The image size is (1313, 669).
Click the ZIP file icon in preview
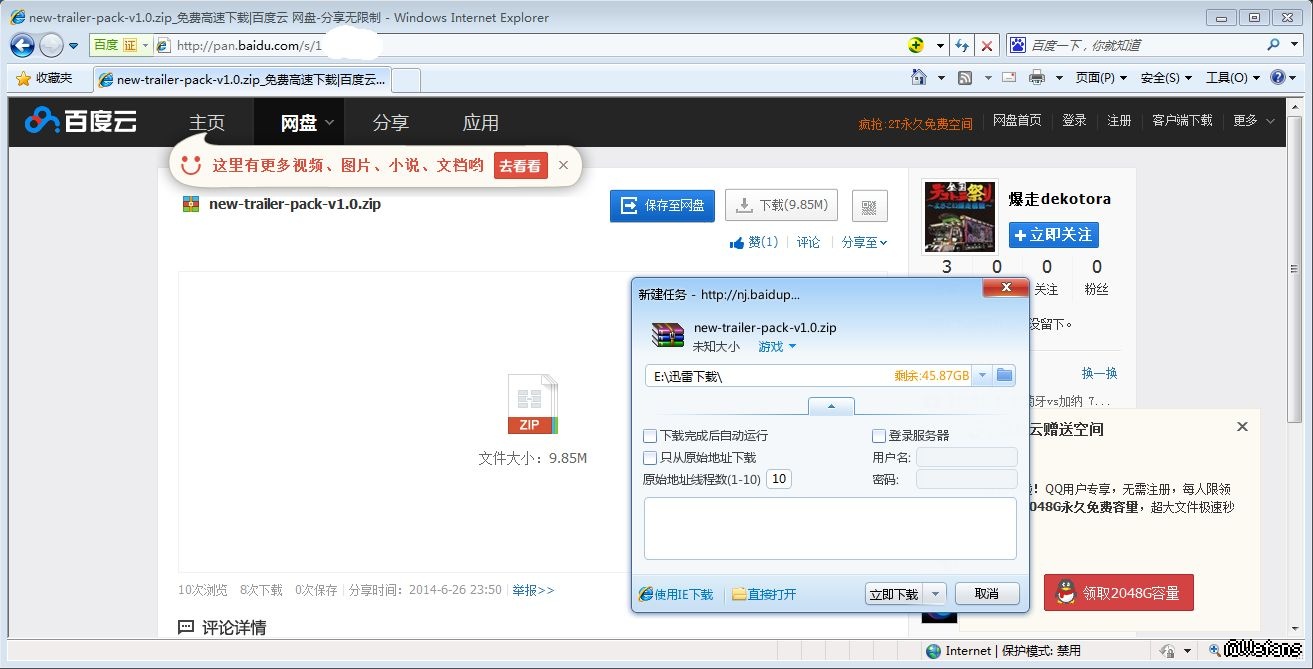click(533, 404)
